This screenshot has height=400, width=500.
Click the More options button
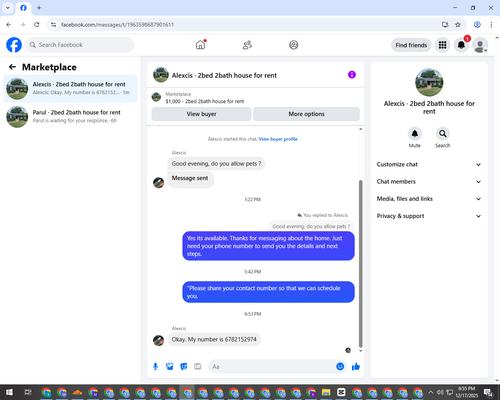(306, 114)
